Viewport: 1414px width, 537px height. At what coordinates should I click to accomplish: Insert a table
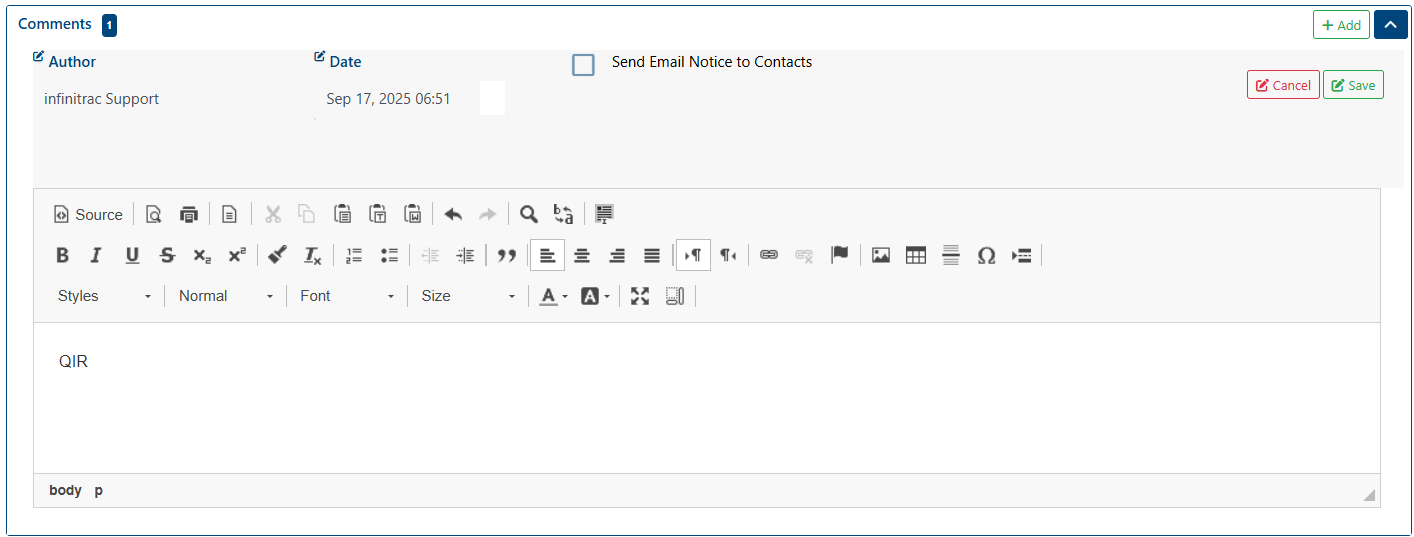click(916, 255)
